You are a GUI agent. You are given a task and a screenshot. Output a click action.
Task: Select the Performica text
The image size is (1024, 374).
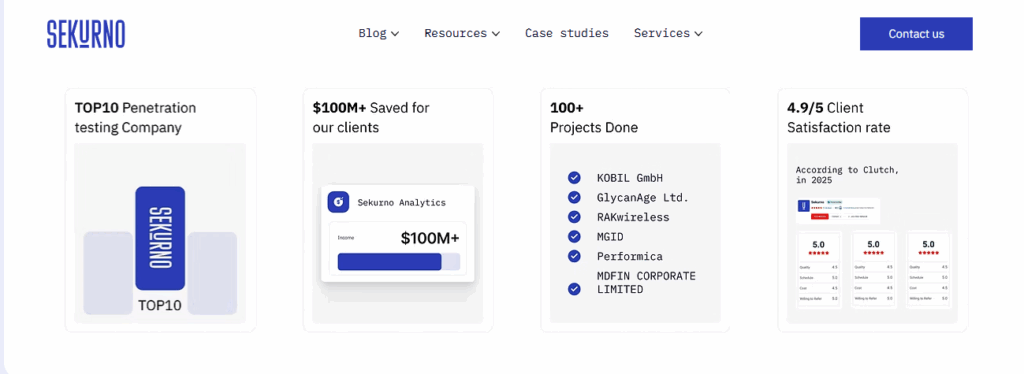[630, 256]
